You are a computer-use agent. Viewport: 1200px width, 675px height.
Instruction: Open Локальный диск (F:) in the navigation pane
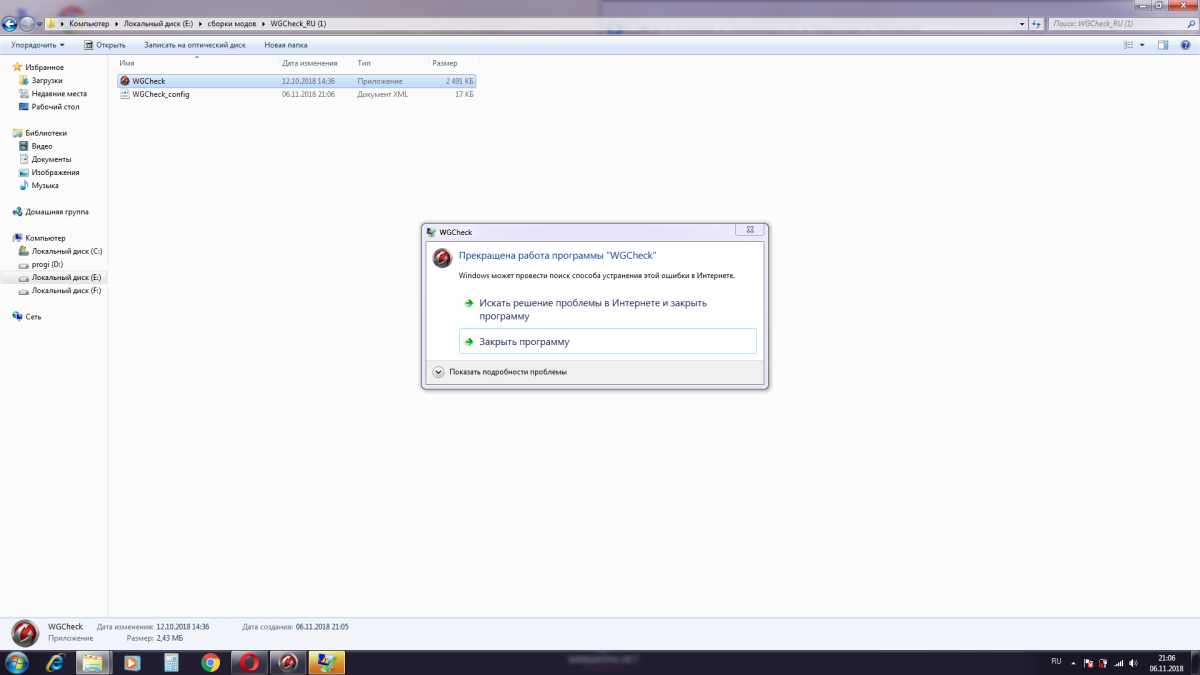coord(67,290)
